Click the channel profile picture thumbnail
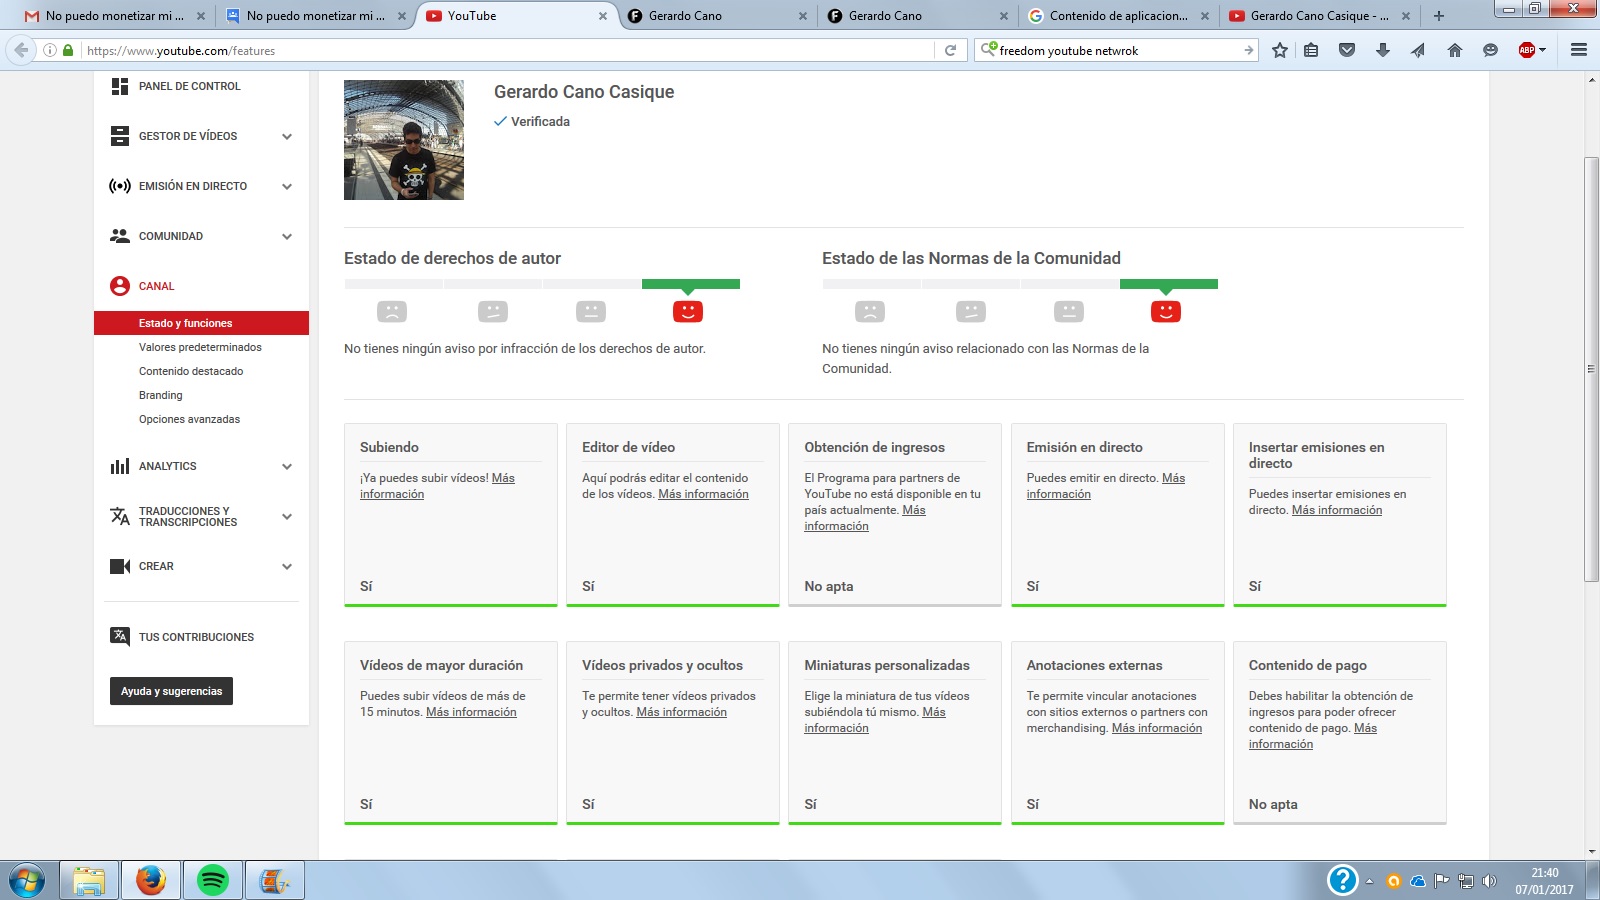Viewport: 1600px width, 900px height. [x=404, y=140]
